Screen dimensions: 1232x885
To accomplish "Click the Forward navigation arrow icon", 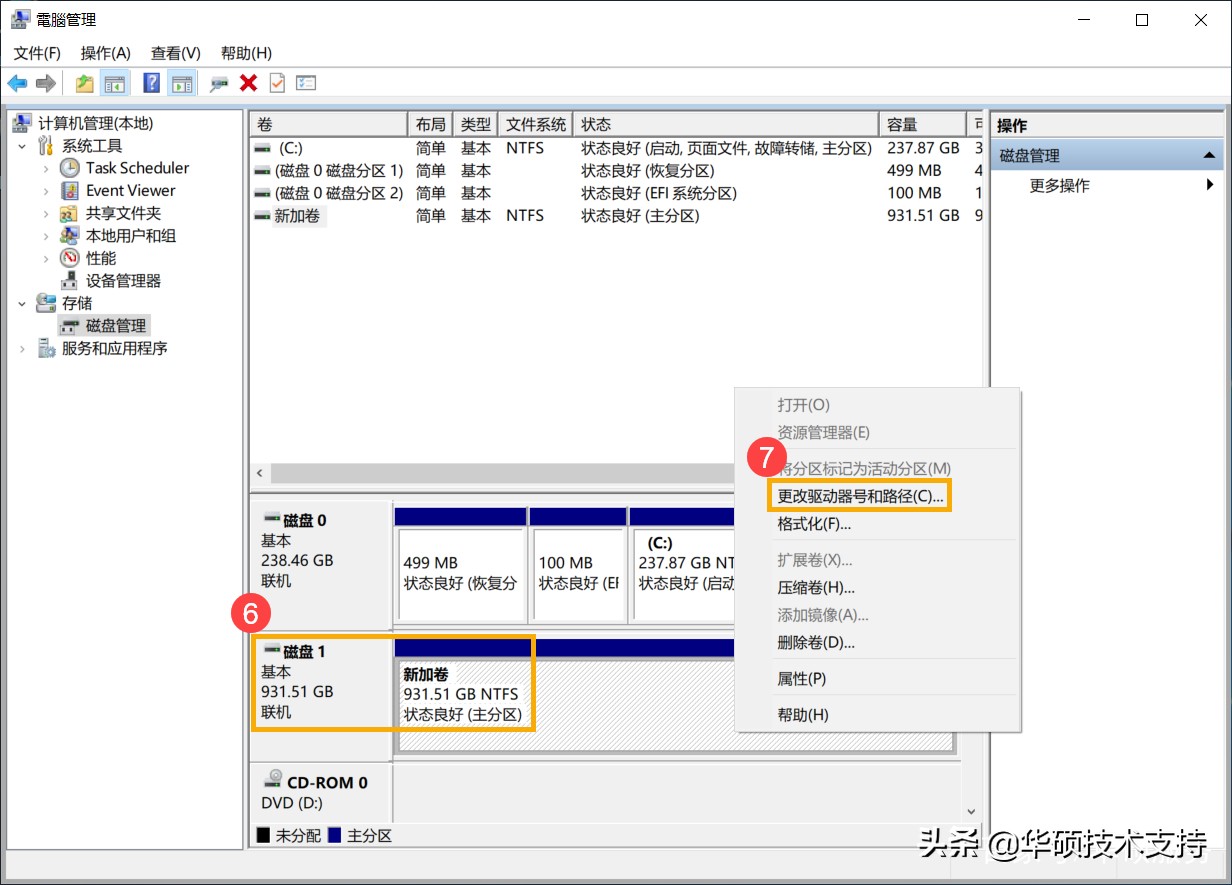I will pos(46,83).
